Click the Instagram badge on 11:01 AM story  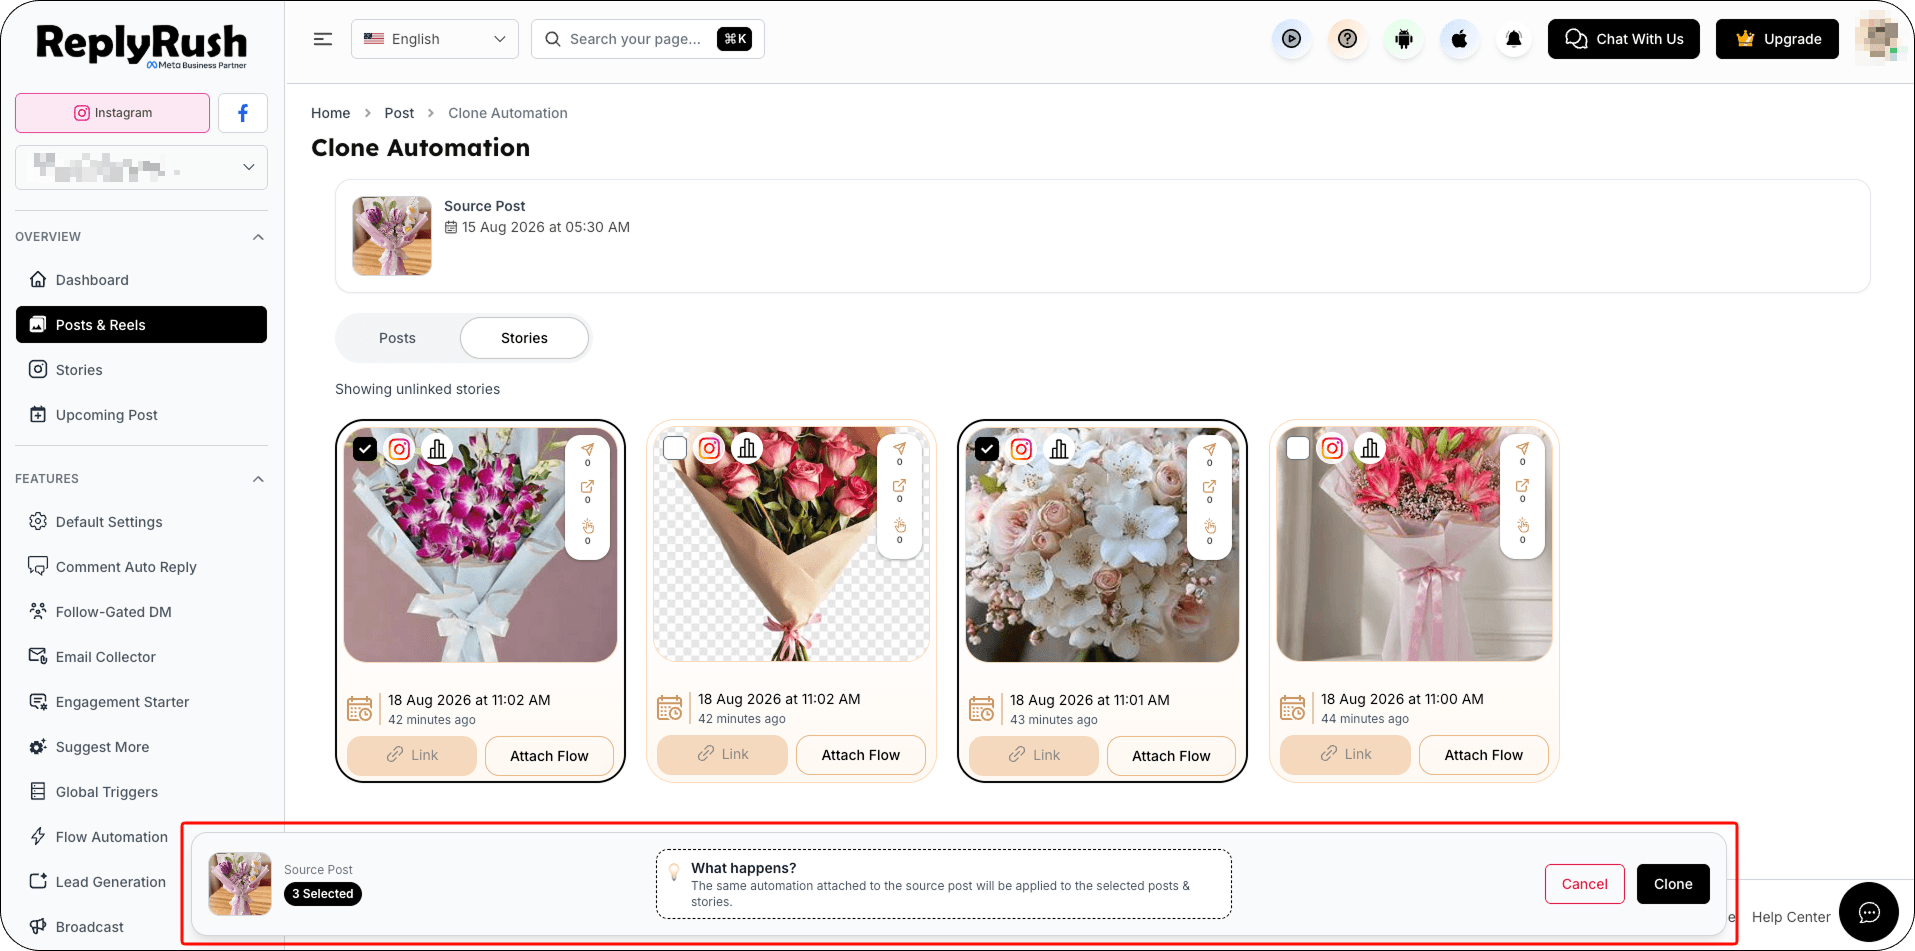click(1021, 449)
